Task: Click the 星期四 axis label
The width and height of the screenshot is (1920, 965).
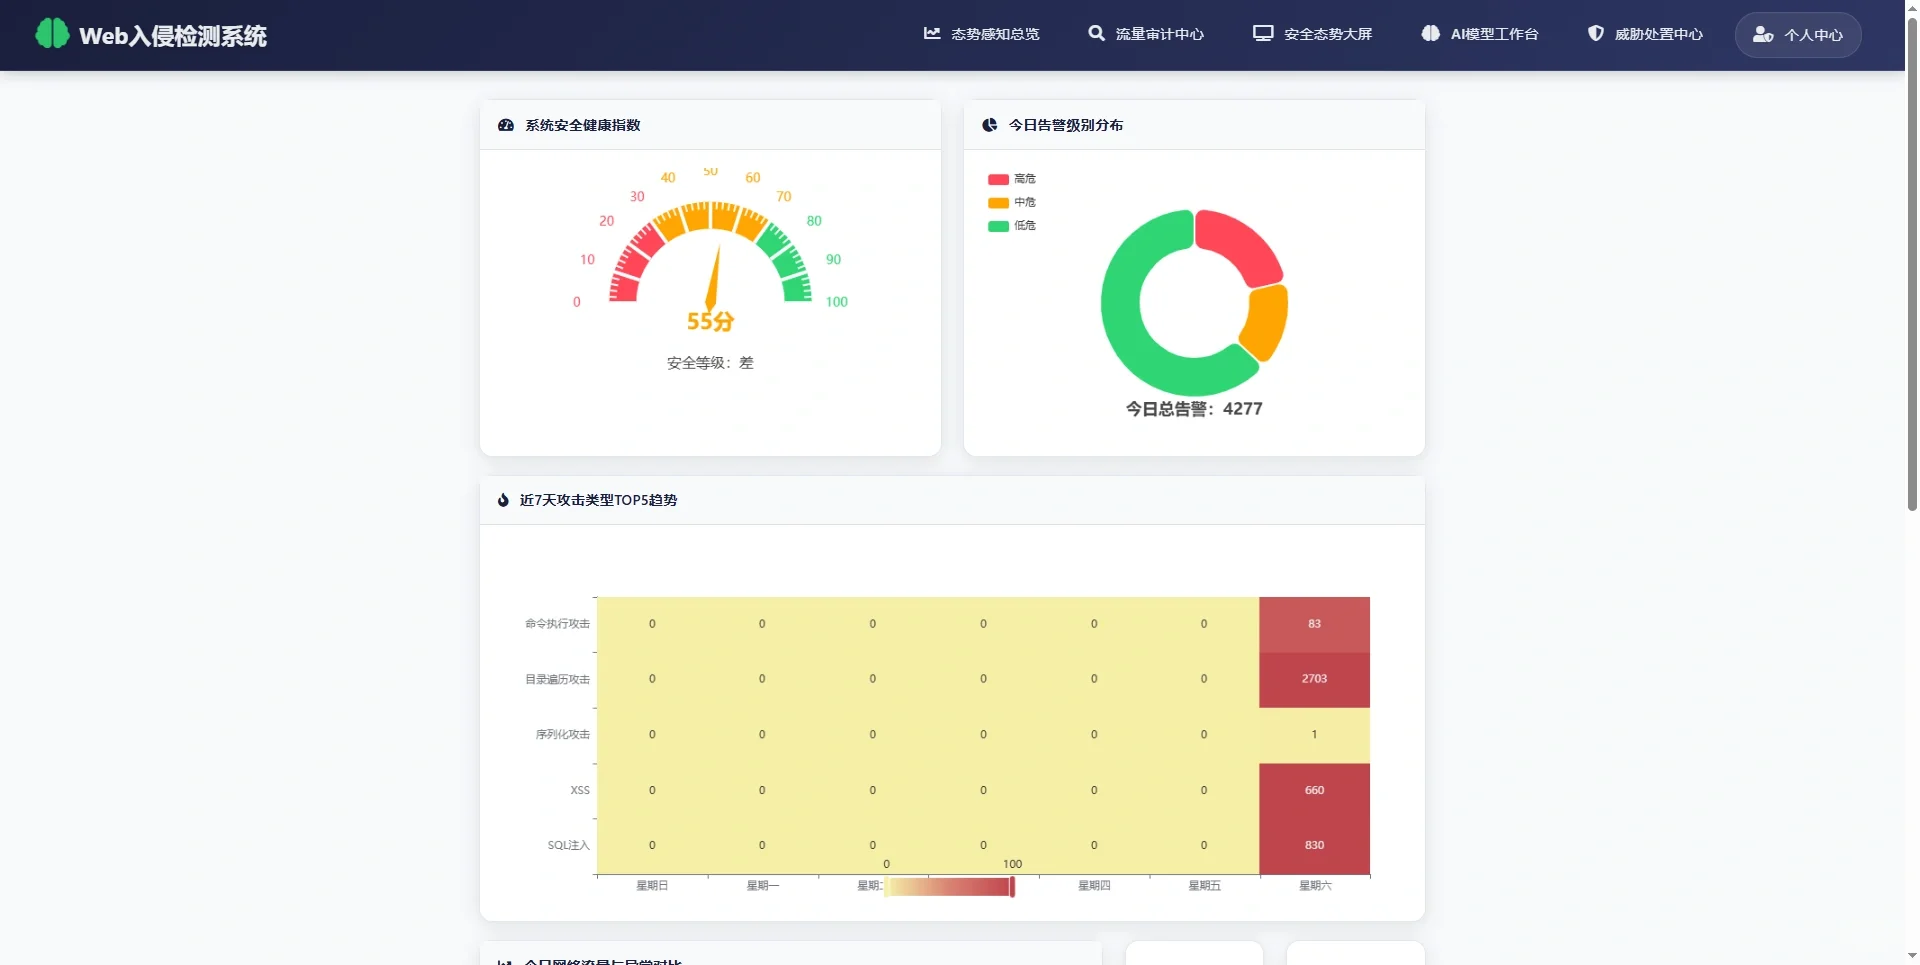Action: [1094, 886]
